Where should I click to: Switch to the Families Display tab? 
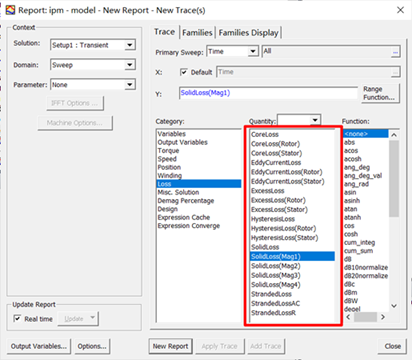point(248,33)
